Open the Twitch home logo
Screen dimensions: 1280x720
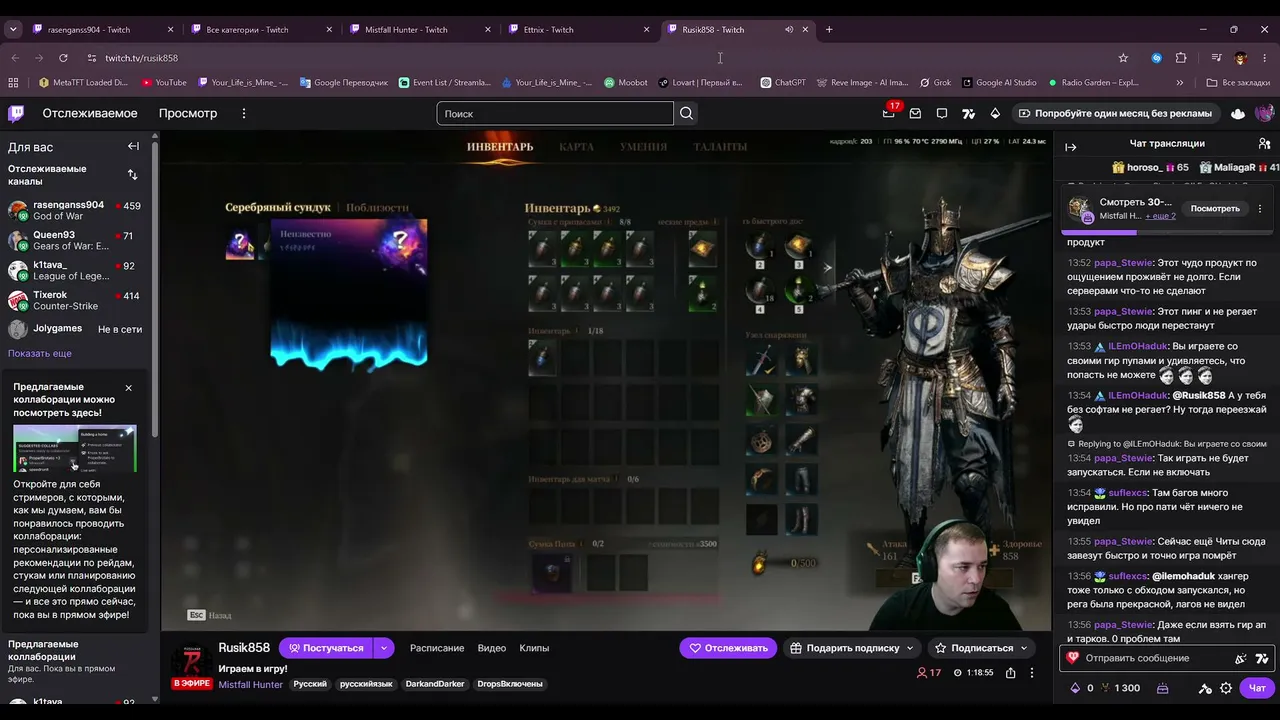click(16, 113)
